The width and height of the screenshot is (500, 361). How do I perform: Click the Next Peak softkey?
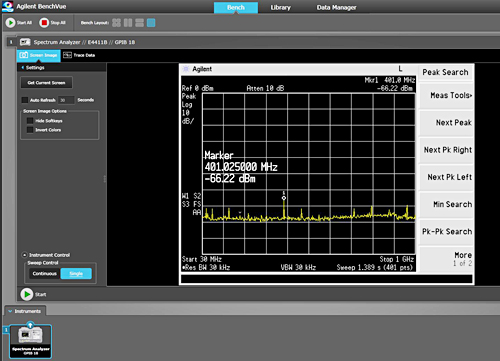coord(446,123)
